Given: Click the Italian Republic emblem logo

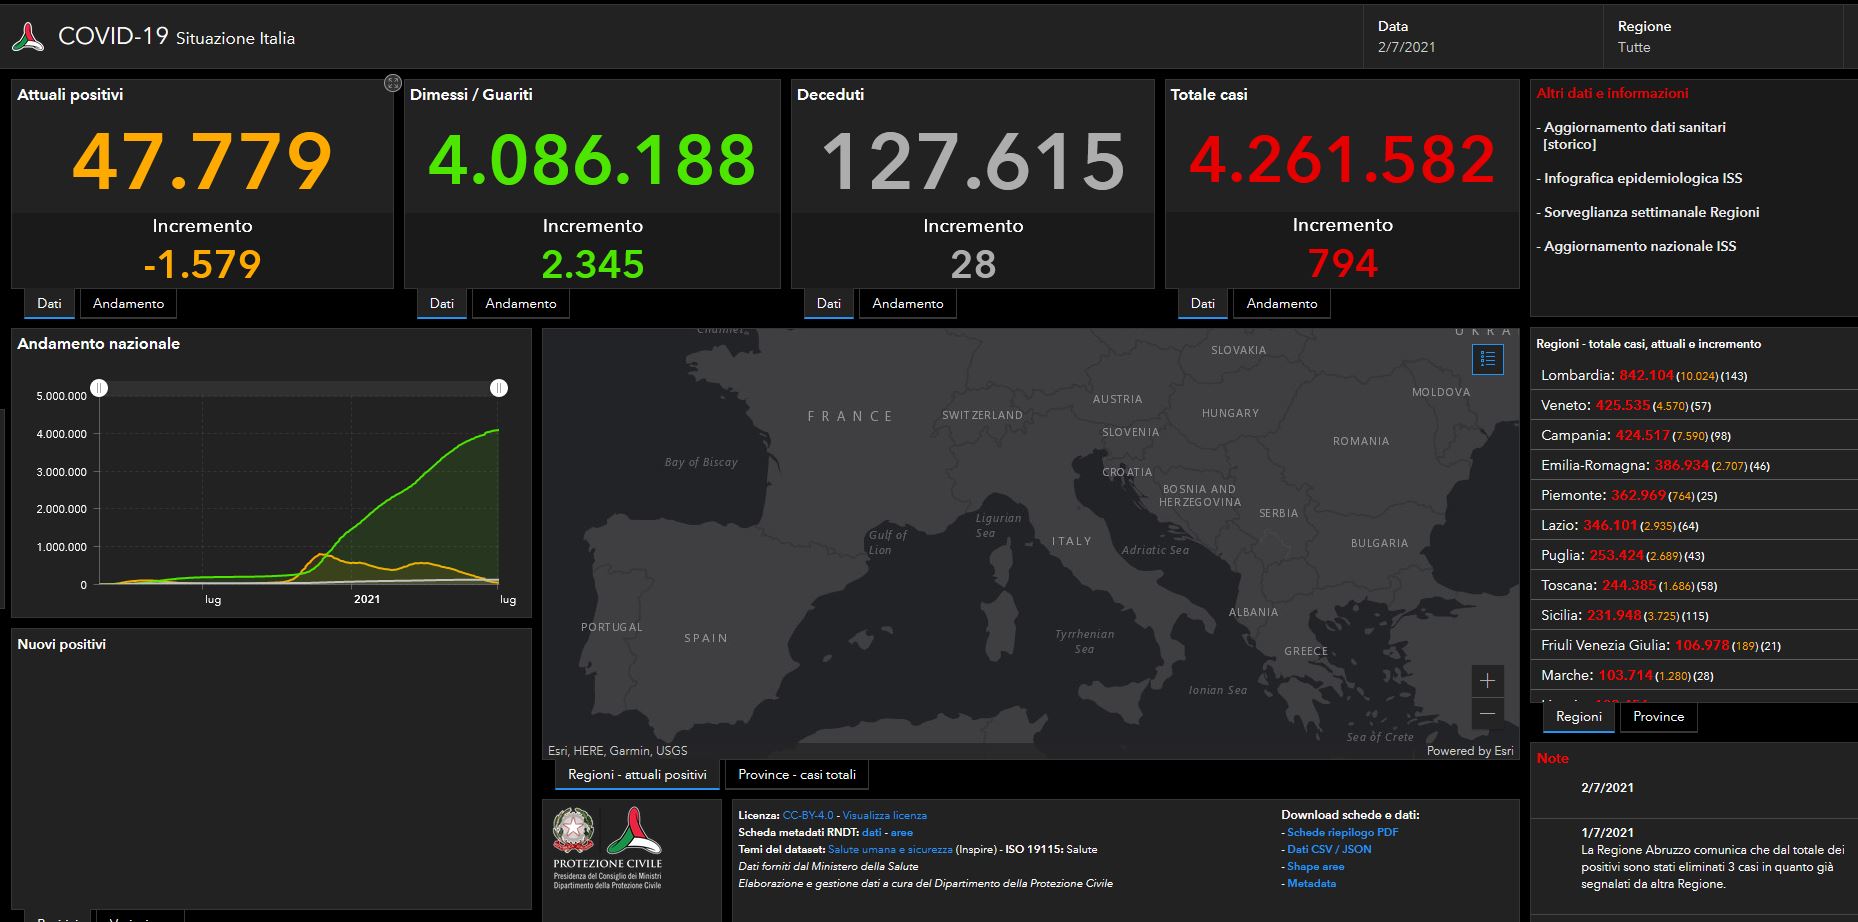Looking at the screenshot, I should pyautogui.click(x=573, y=830).
